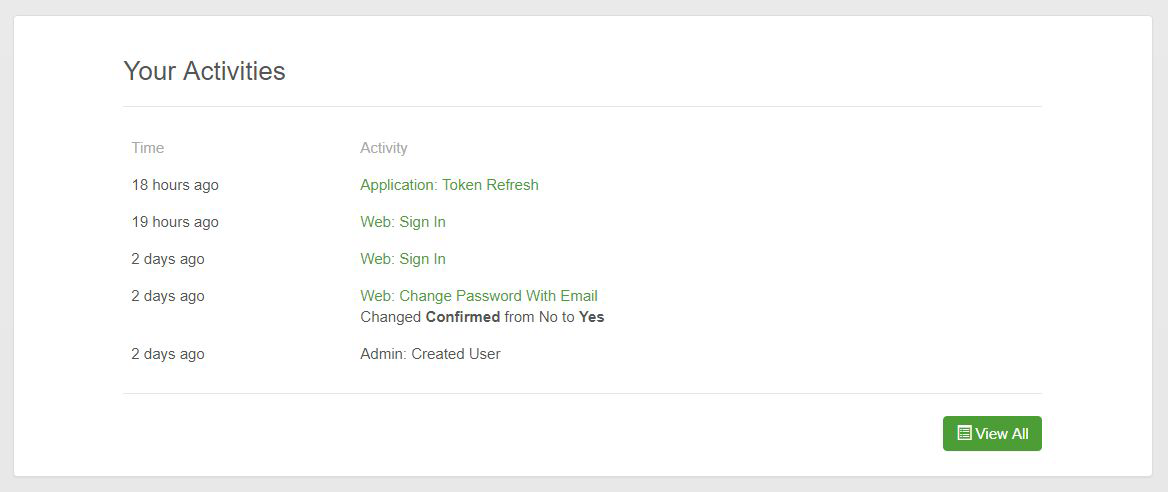1168x492 pixels.
Task: Select the 18 hours ago timestamp
Action: point(175,185)
